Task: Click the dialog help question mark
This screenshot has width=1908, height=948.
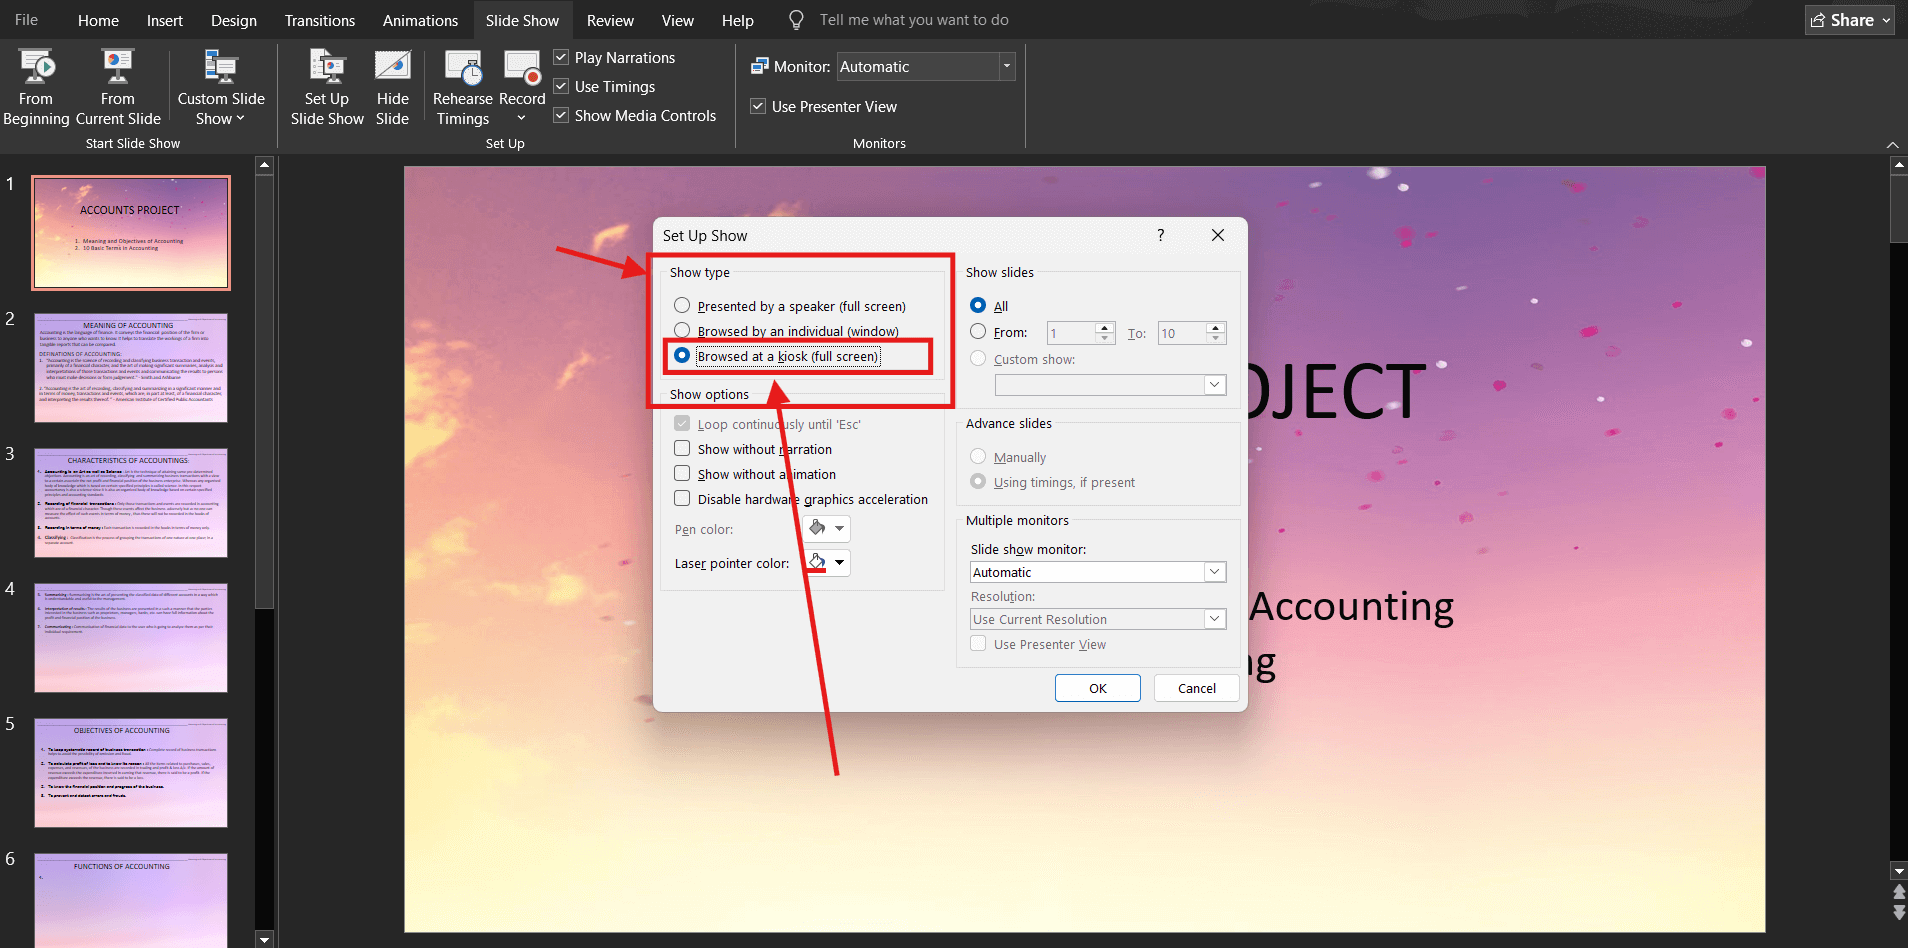Action: tap(1160, 235)
